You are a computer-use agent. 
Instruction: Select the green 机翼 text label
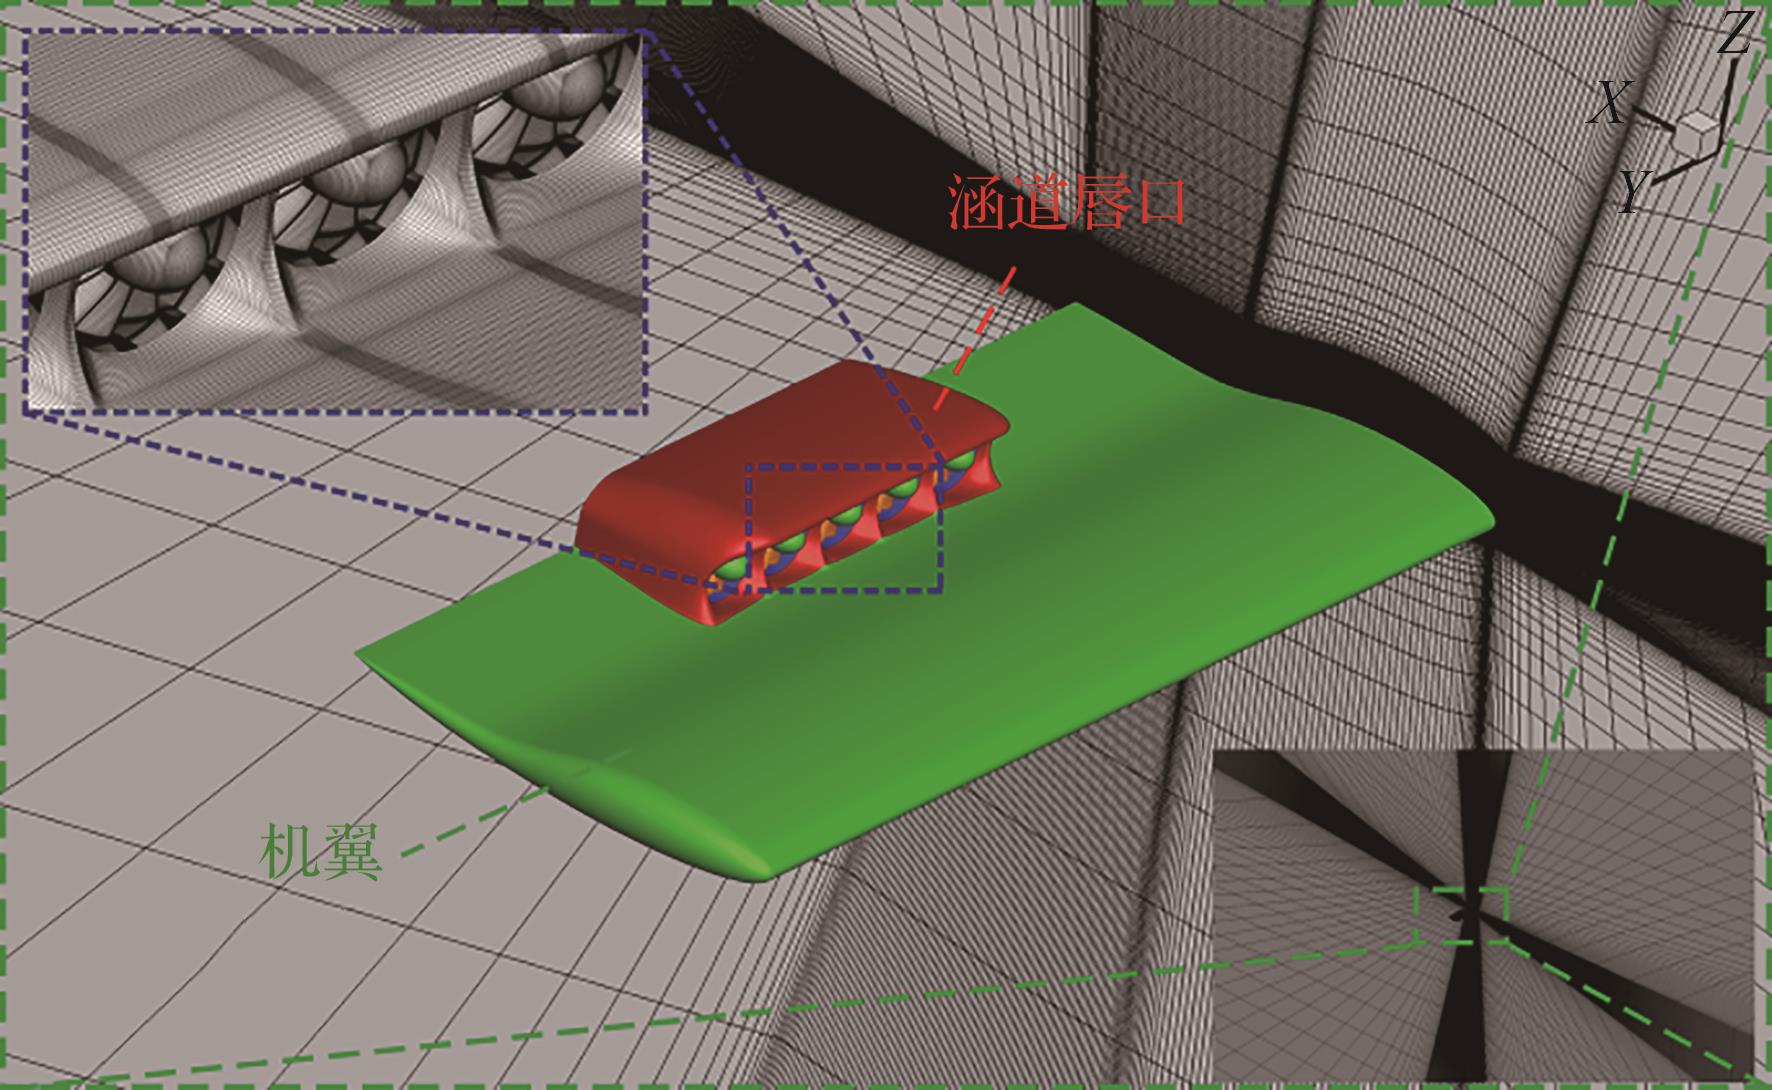(x=321, y=851)
